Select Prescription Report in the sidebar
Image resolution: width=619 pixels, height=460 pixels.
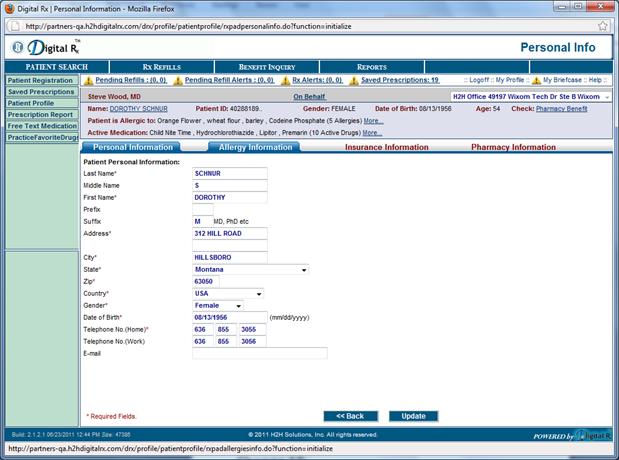(x=39, y=114)
